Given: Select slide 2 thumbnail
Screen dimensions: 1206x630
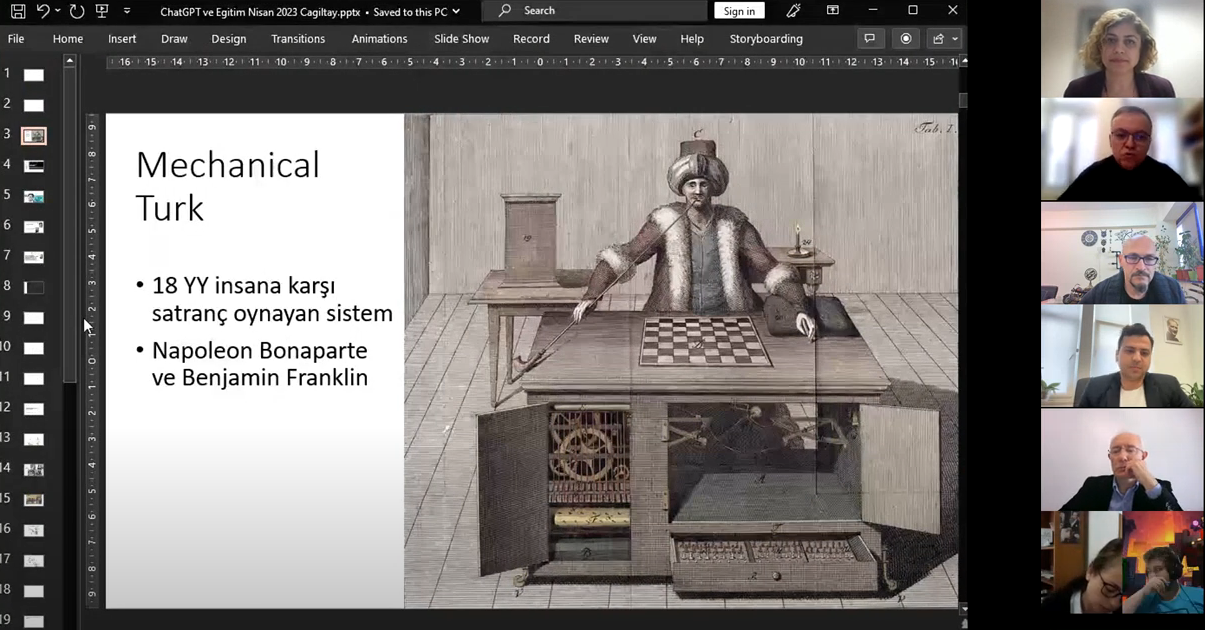Looking at the screenshot, I should (34, 105).
